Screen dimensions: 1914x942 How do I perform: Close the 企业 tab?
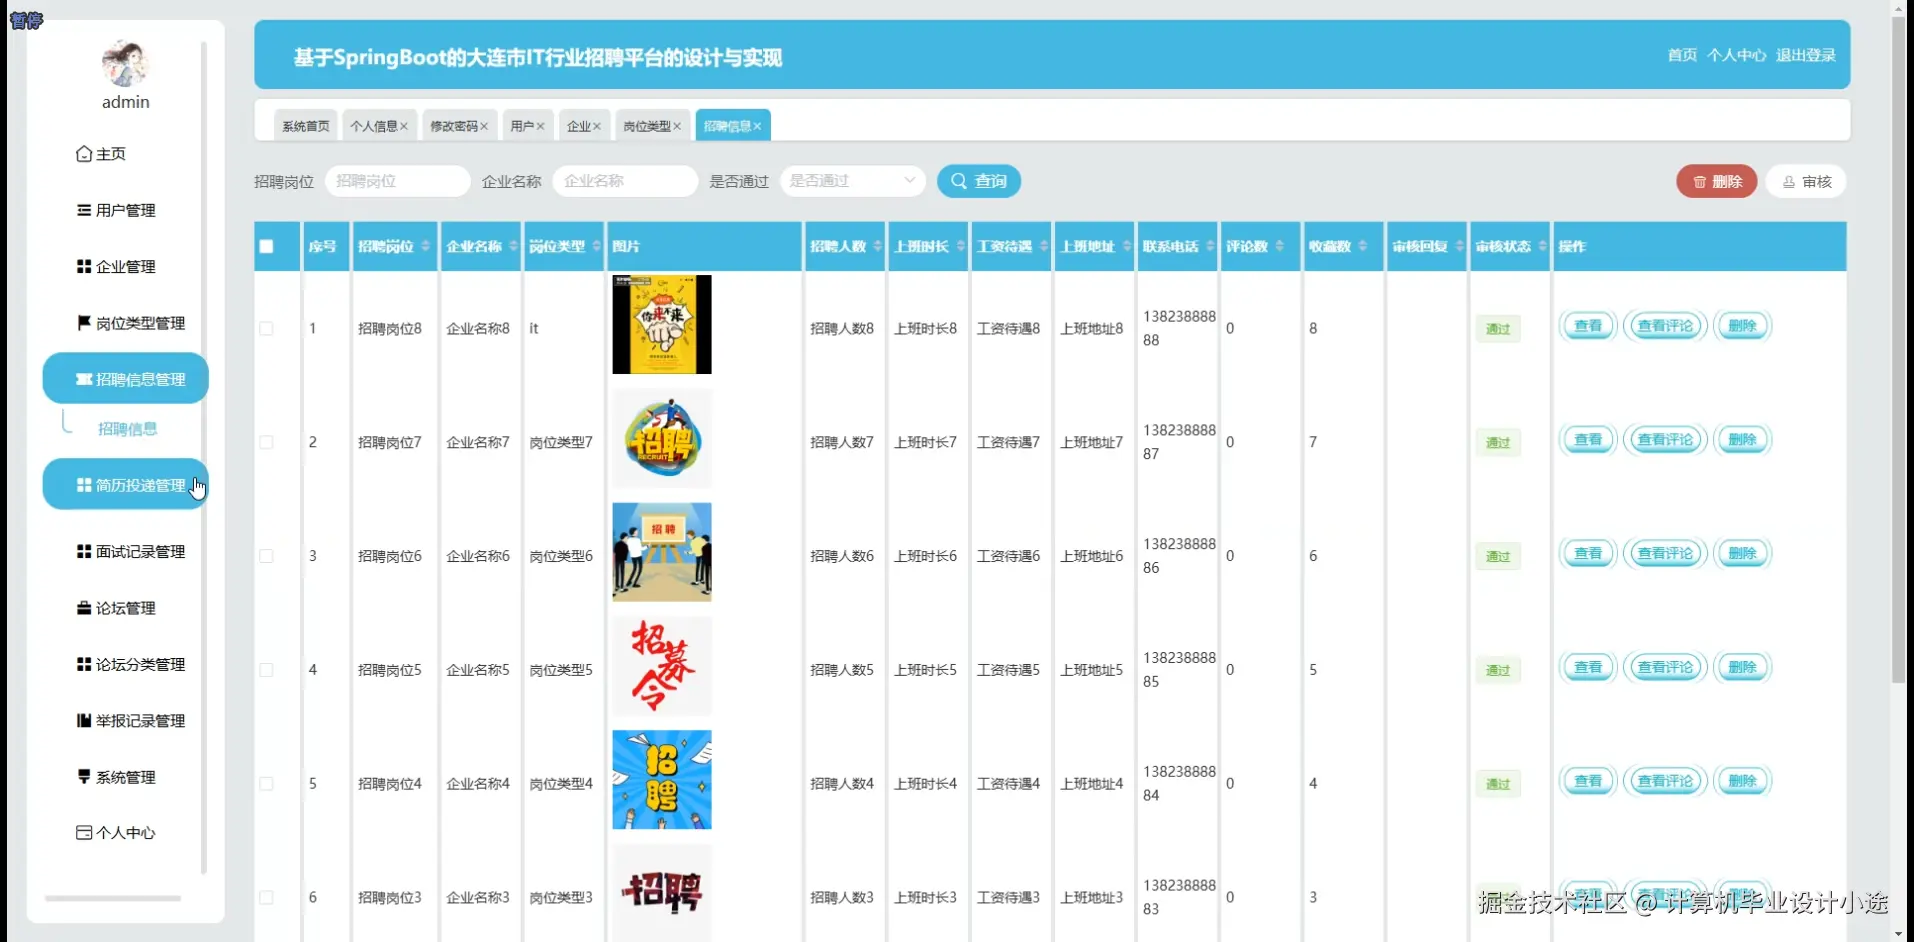click(597, 126)
